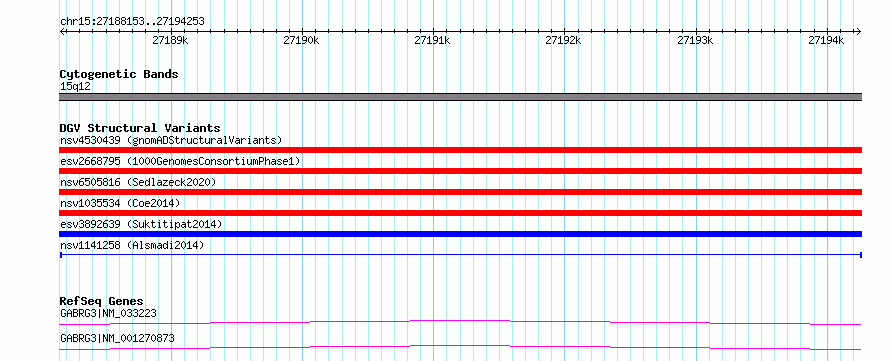The image size is (890, 361).
Task: Click the chr15:27188153..27194253 coordinate label
Action: coord(132,22)
